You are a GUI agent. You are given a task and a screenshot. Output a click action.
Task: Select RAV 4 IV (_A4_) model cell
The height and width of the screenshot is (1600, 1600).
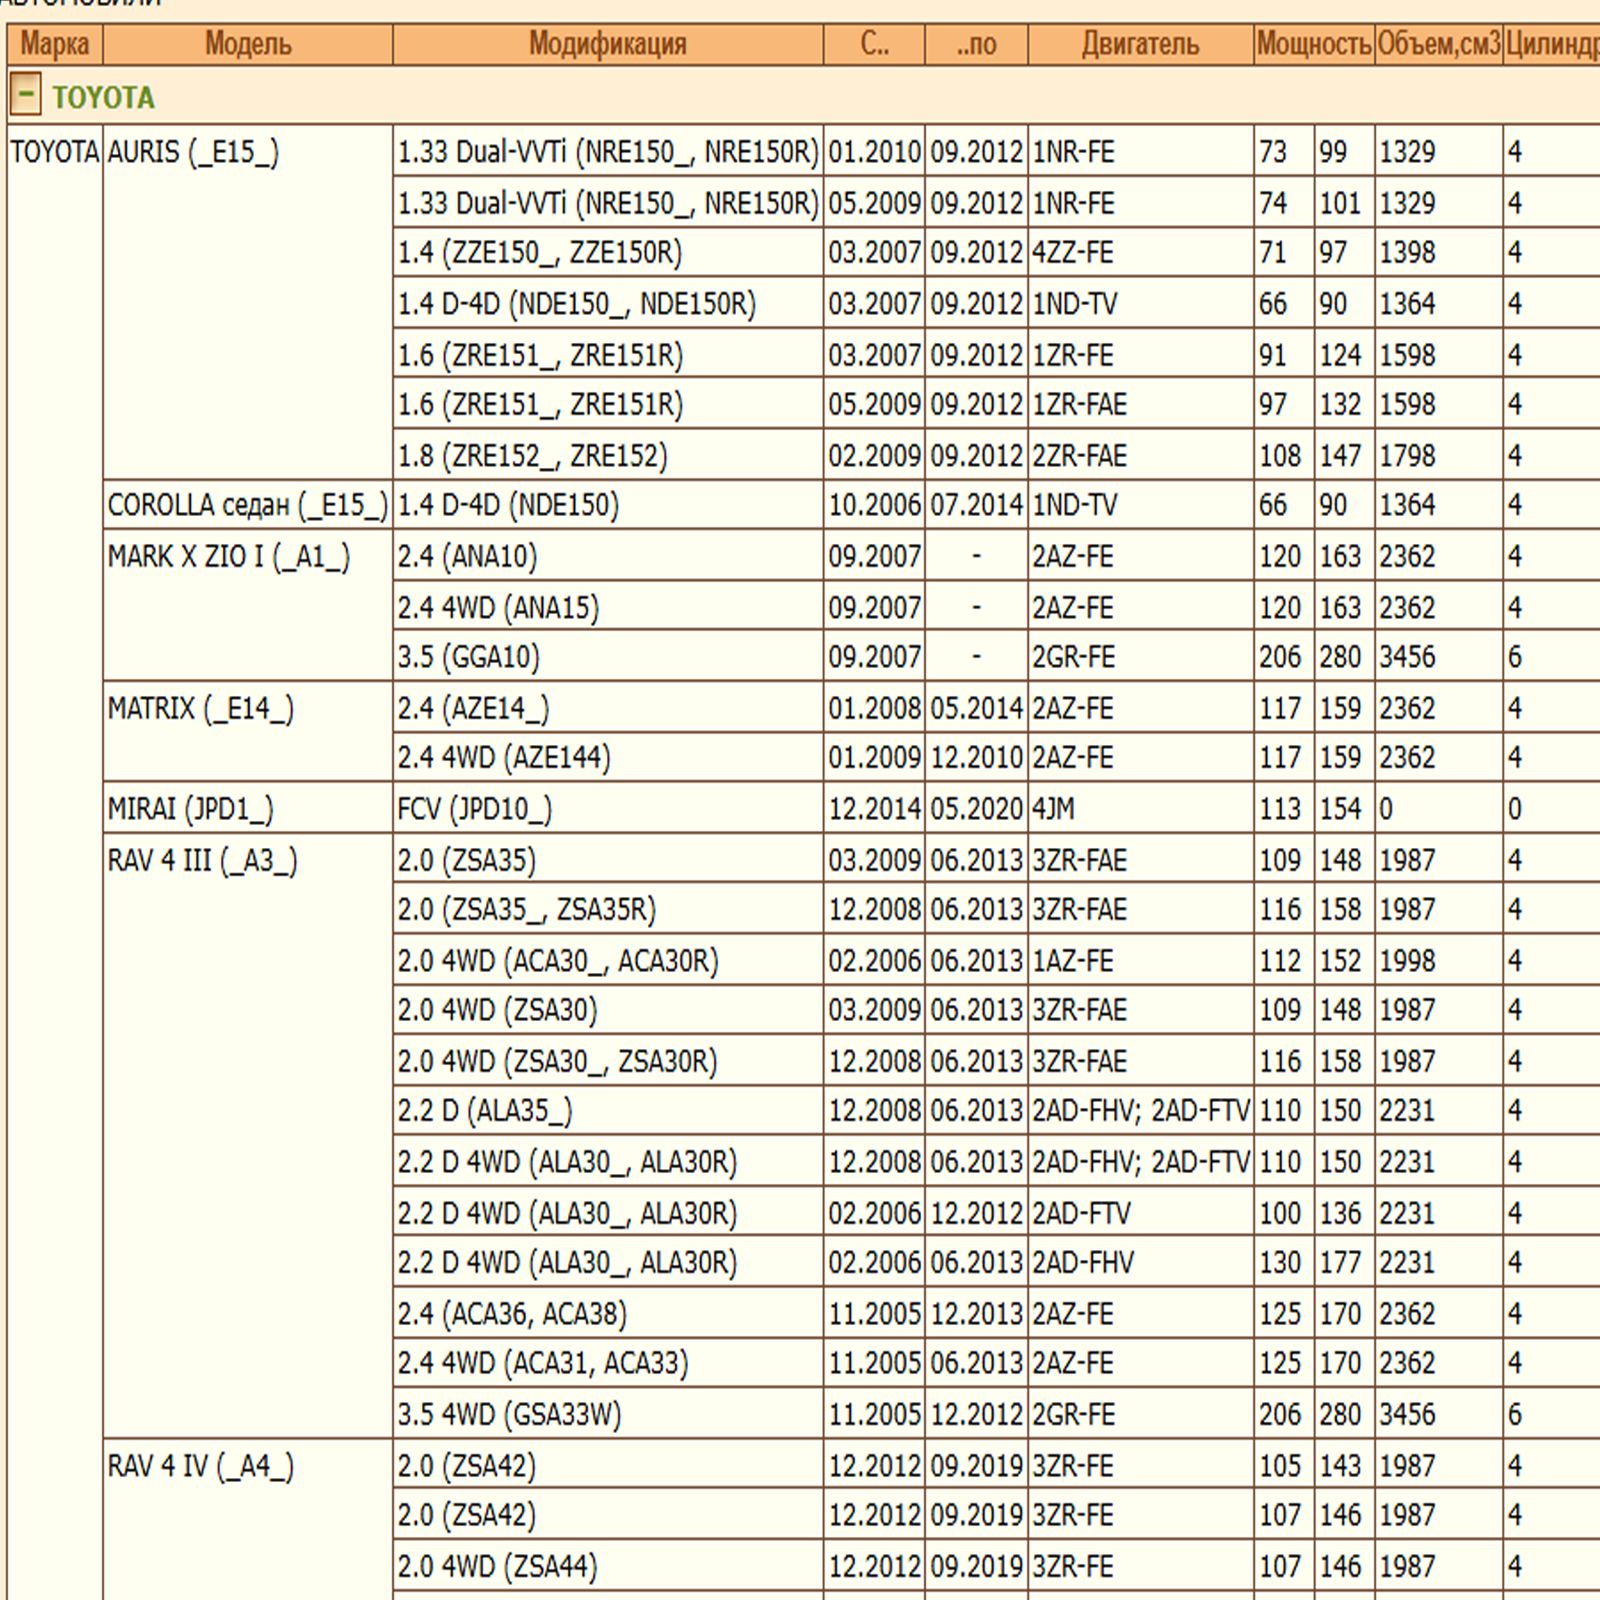[201, 1466]
